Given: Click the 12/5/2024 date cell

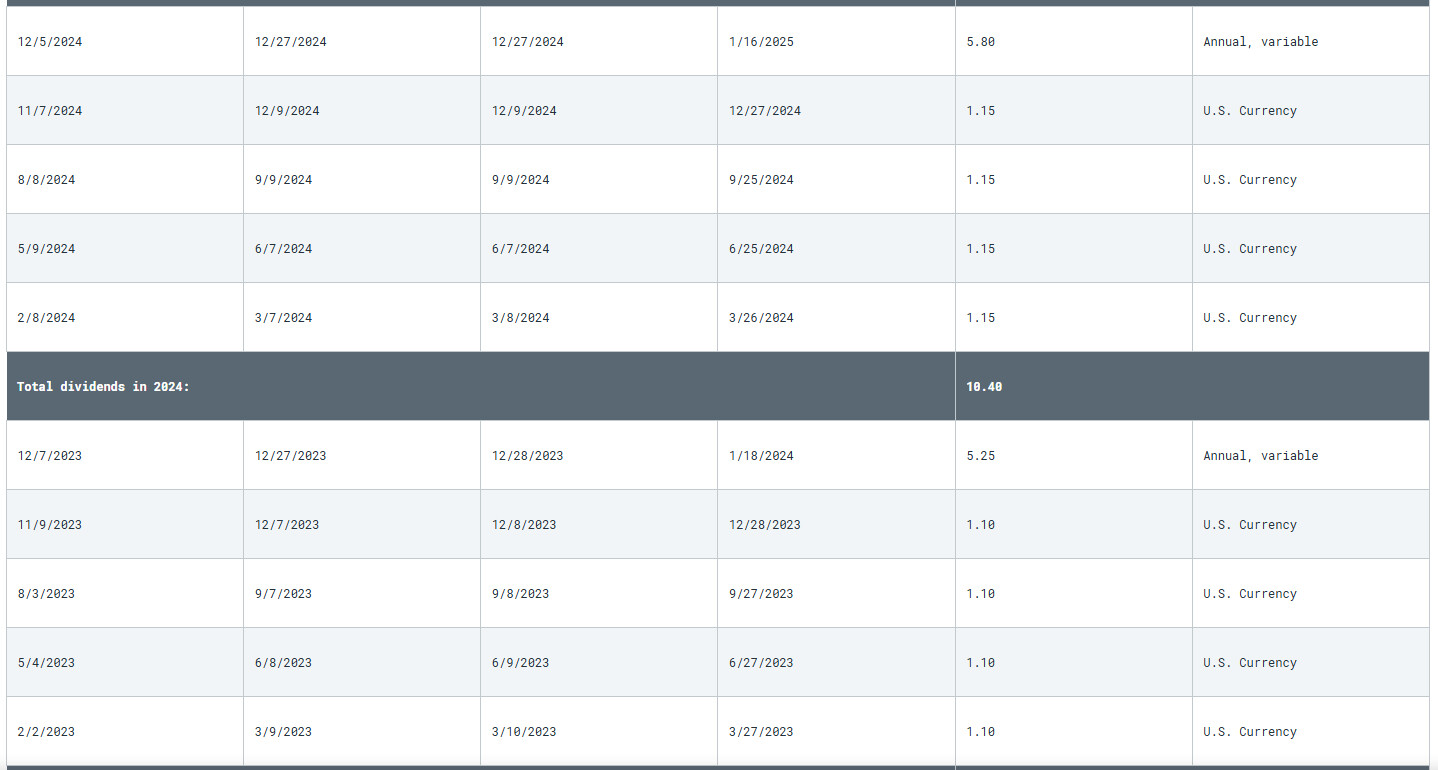Looking at the screenshot, I should (x=50, y=42).
